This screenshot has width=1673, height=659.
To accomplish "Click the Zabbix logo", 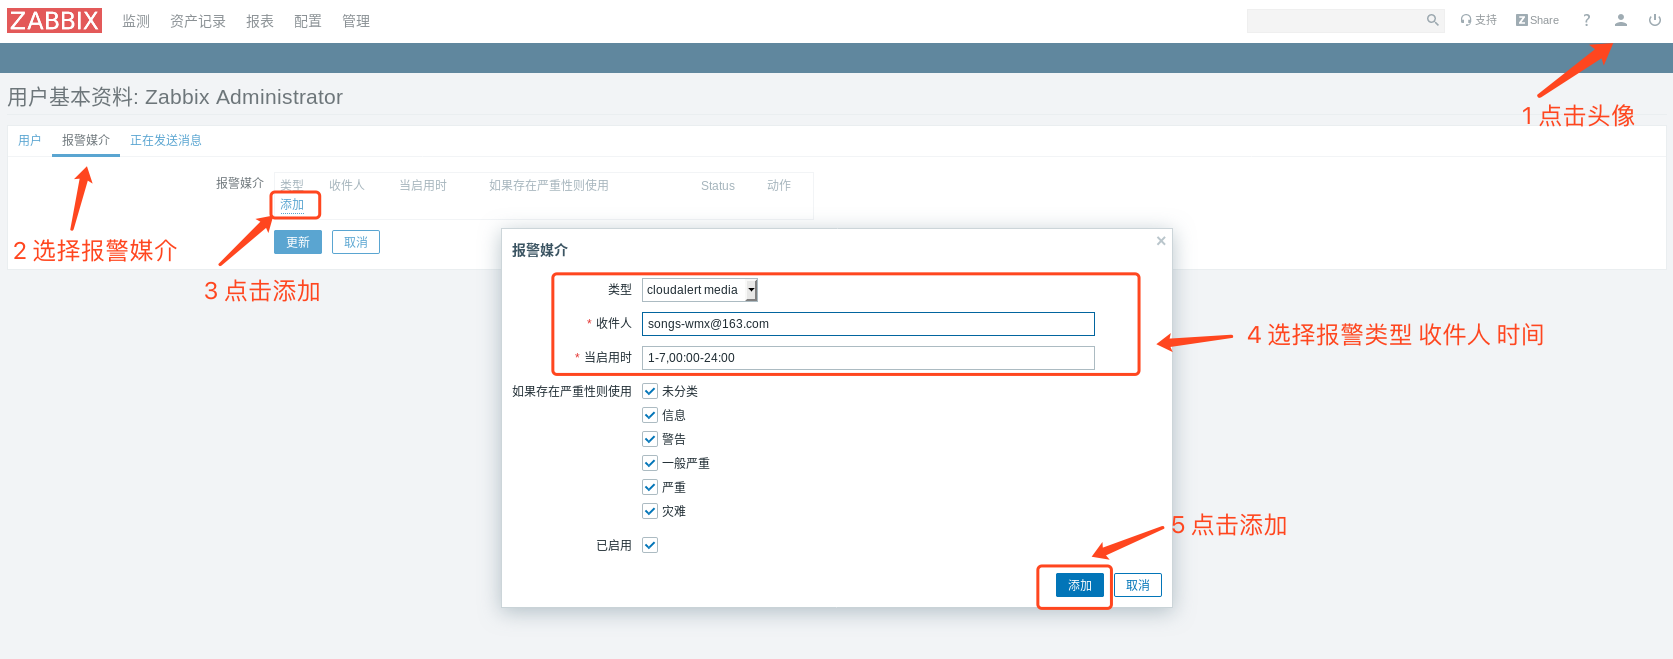I will [54, 21].
